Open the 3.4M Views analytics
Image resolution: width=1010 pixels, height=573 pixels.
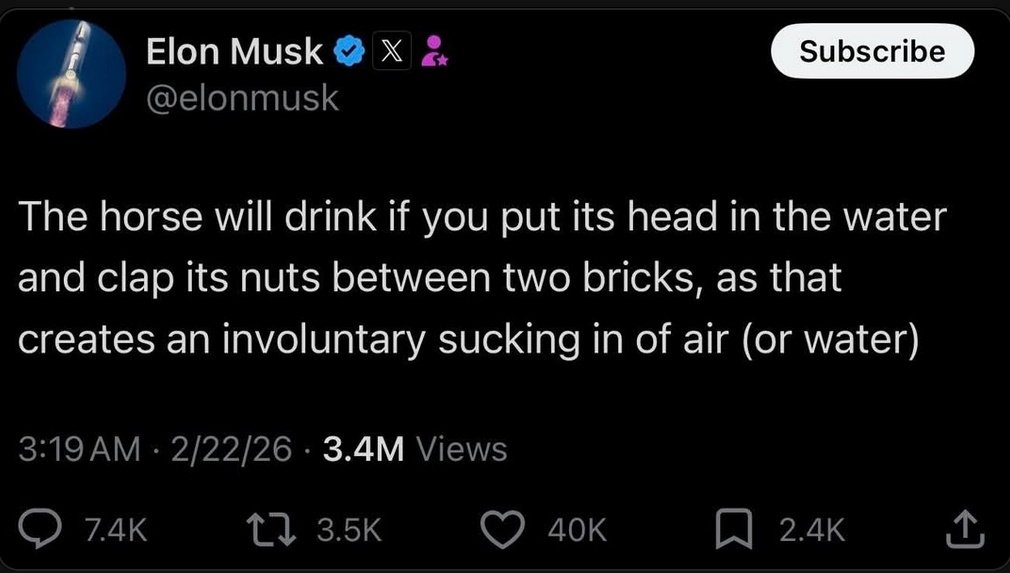coord(412,449)
